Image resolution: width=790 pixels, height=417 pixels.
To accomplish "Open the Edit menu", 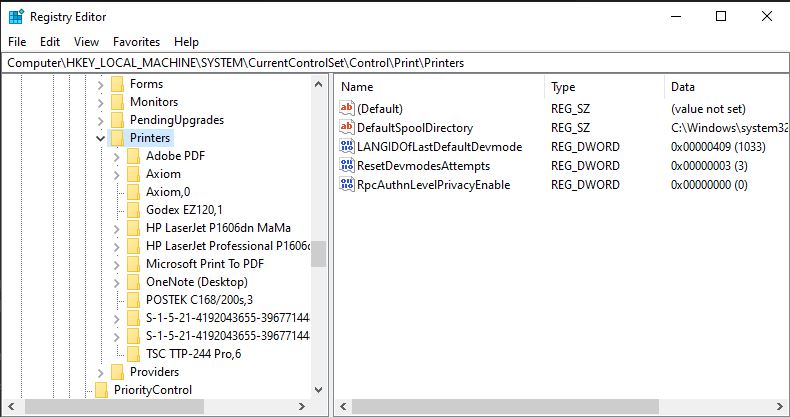I will 50,42.
